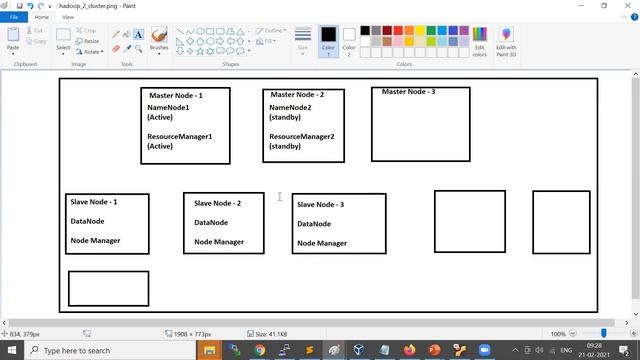Open Edit colors dialog
The height and width of the screenshot is (360, 640).
tap(480, 42)
